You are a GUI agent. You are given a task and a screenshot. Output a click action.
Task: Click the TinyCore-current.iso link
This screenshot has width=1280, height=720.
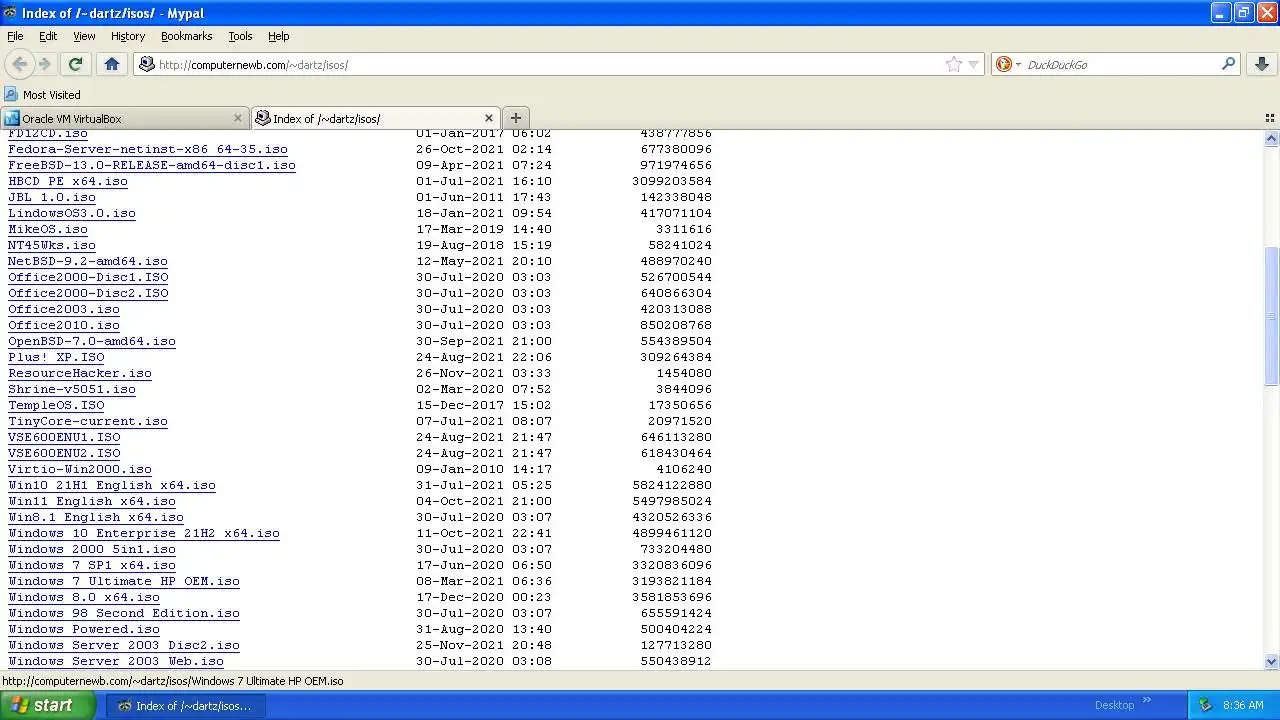point(88,421)
